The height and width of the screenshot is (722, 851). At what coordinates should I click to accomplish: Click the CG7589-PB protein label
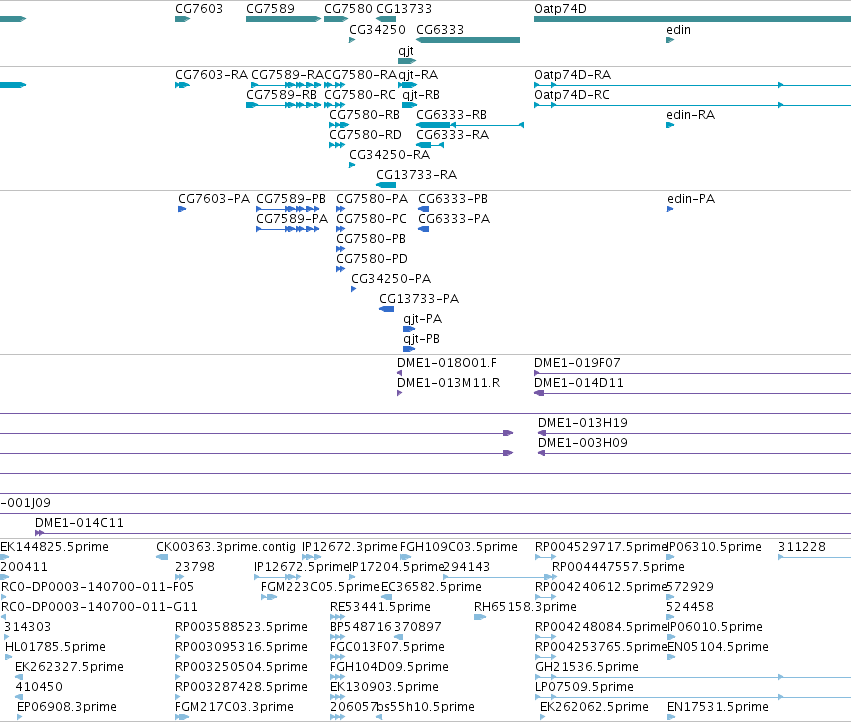[x=291, y=199]
